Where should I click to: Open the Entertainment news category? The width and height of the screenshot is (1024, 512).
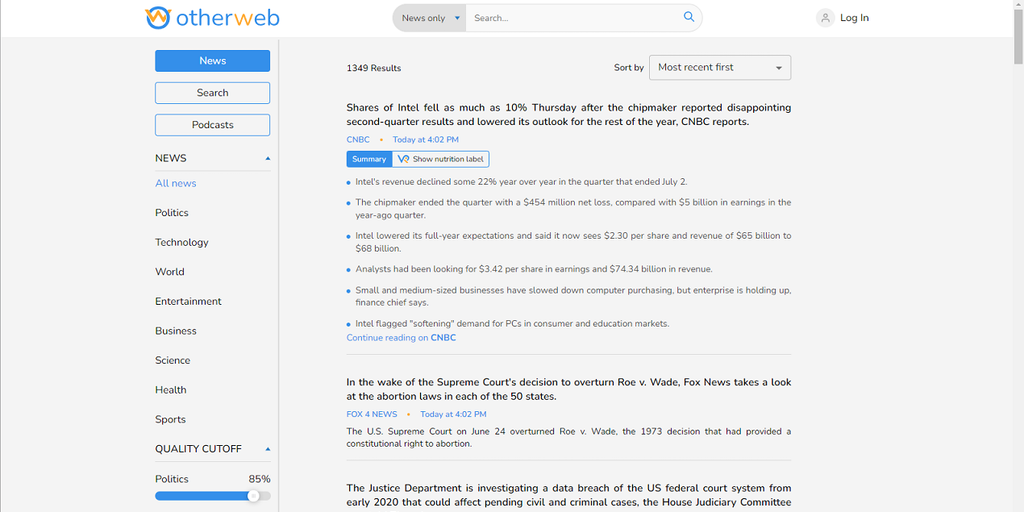[x=188, y=301]
